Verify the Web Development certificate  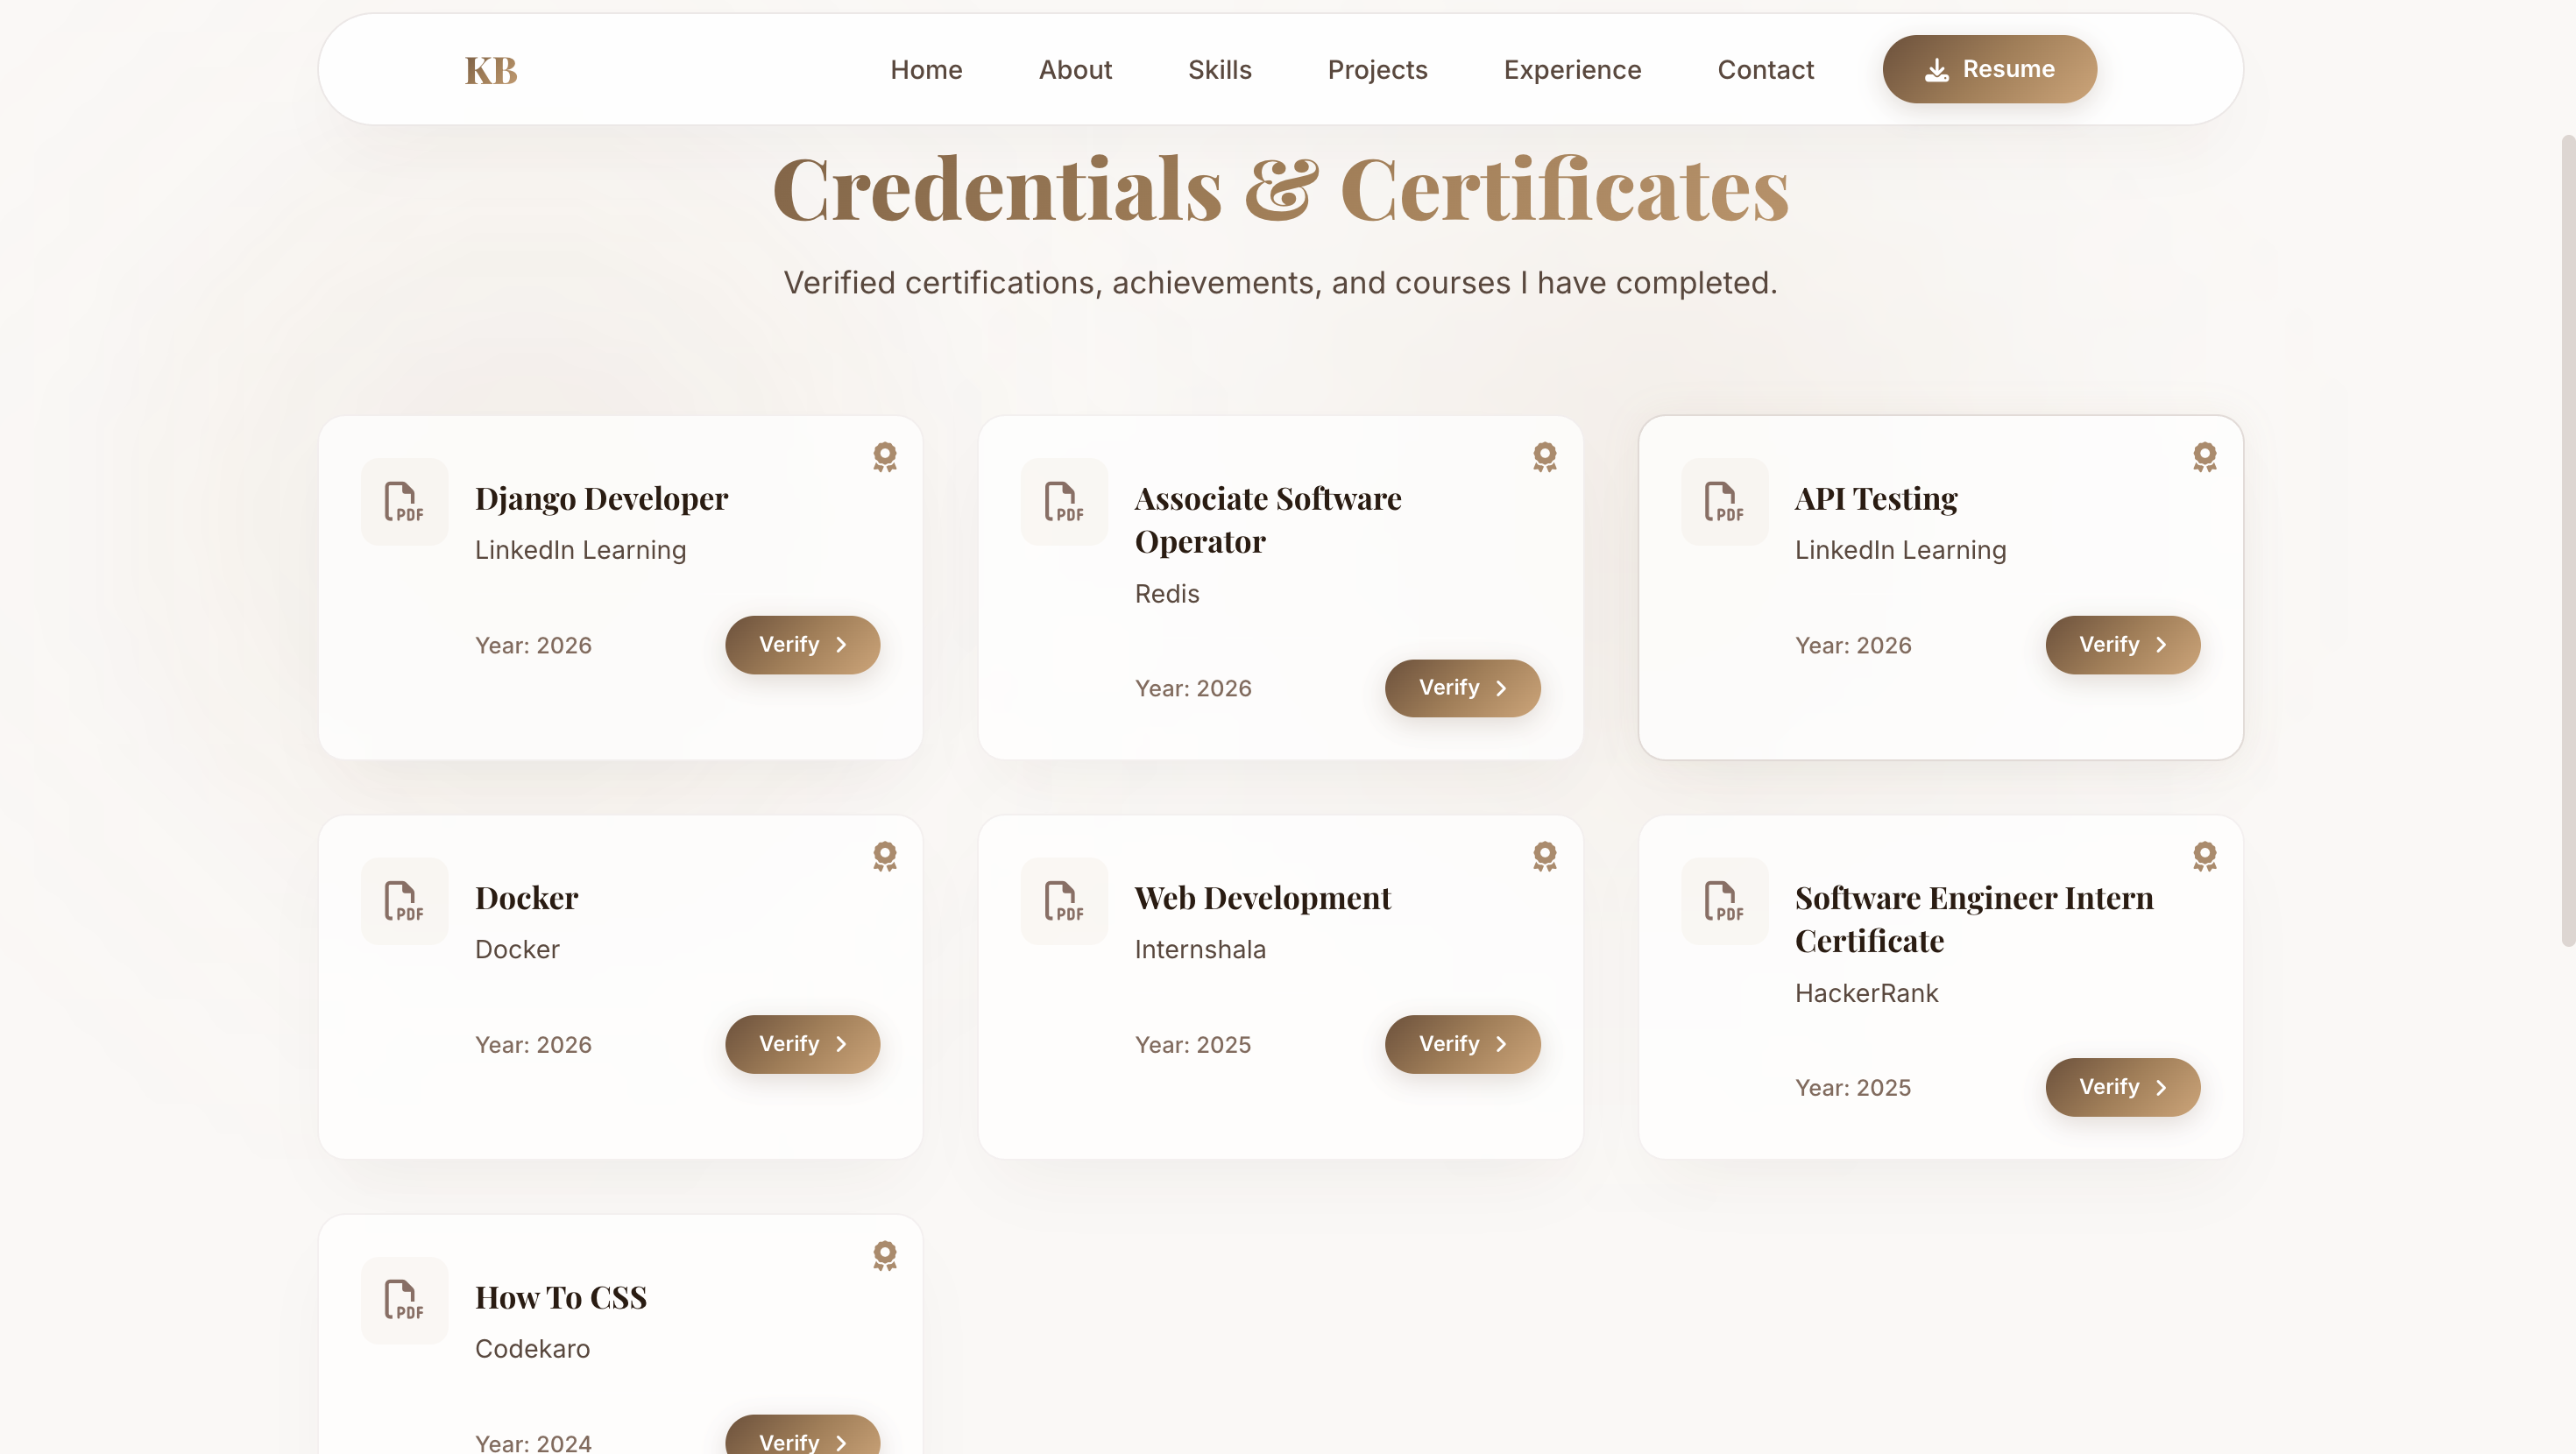click(x=1462, y=1044)
